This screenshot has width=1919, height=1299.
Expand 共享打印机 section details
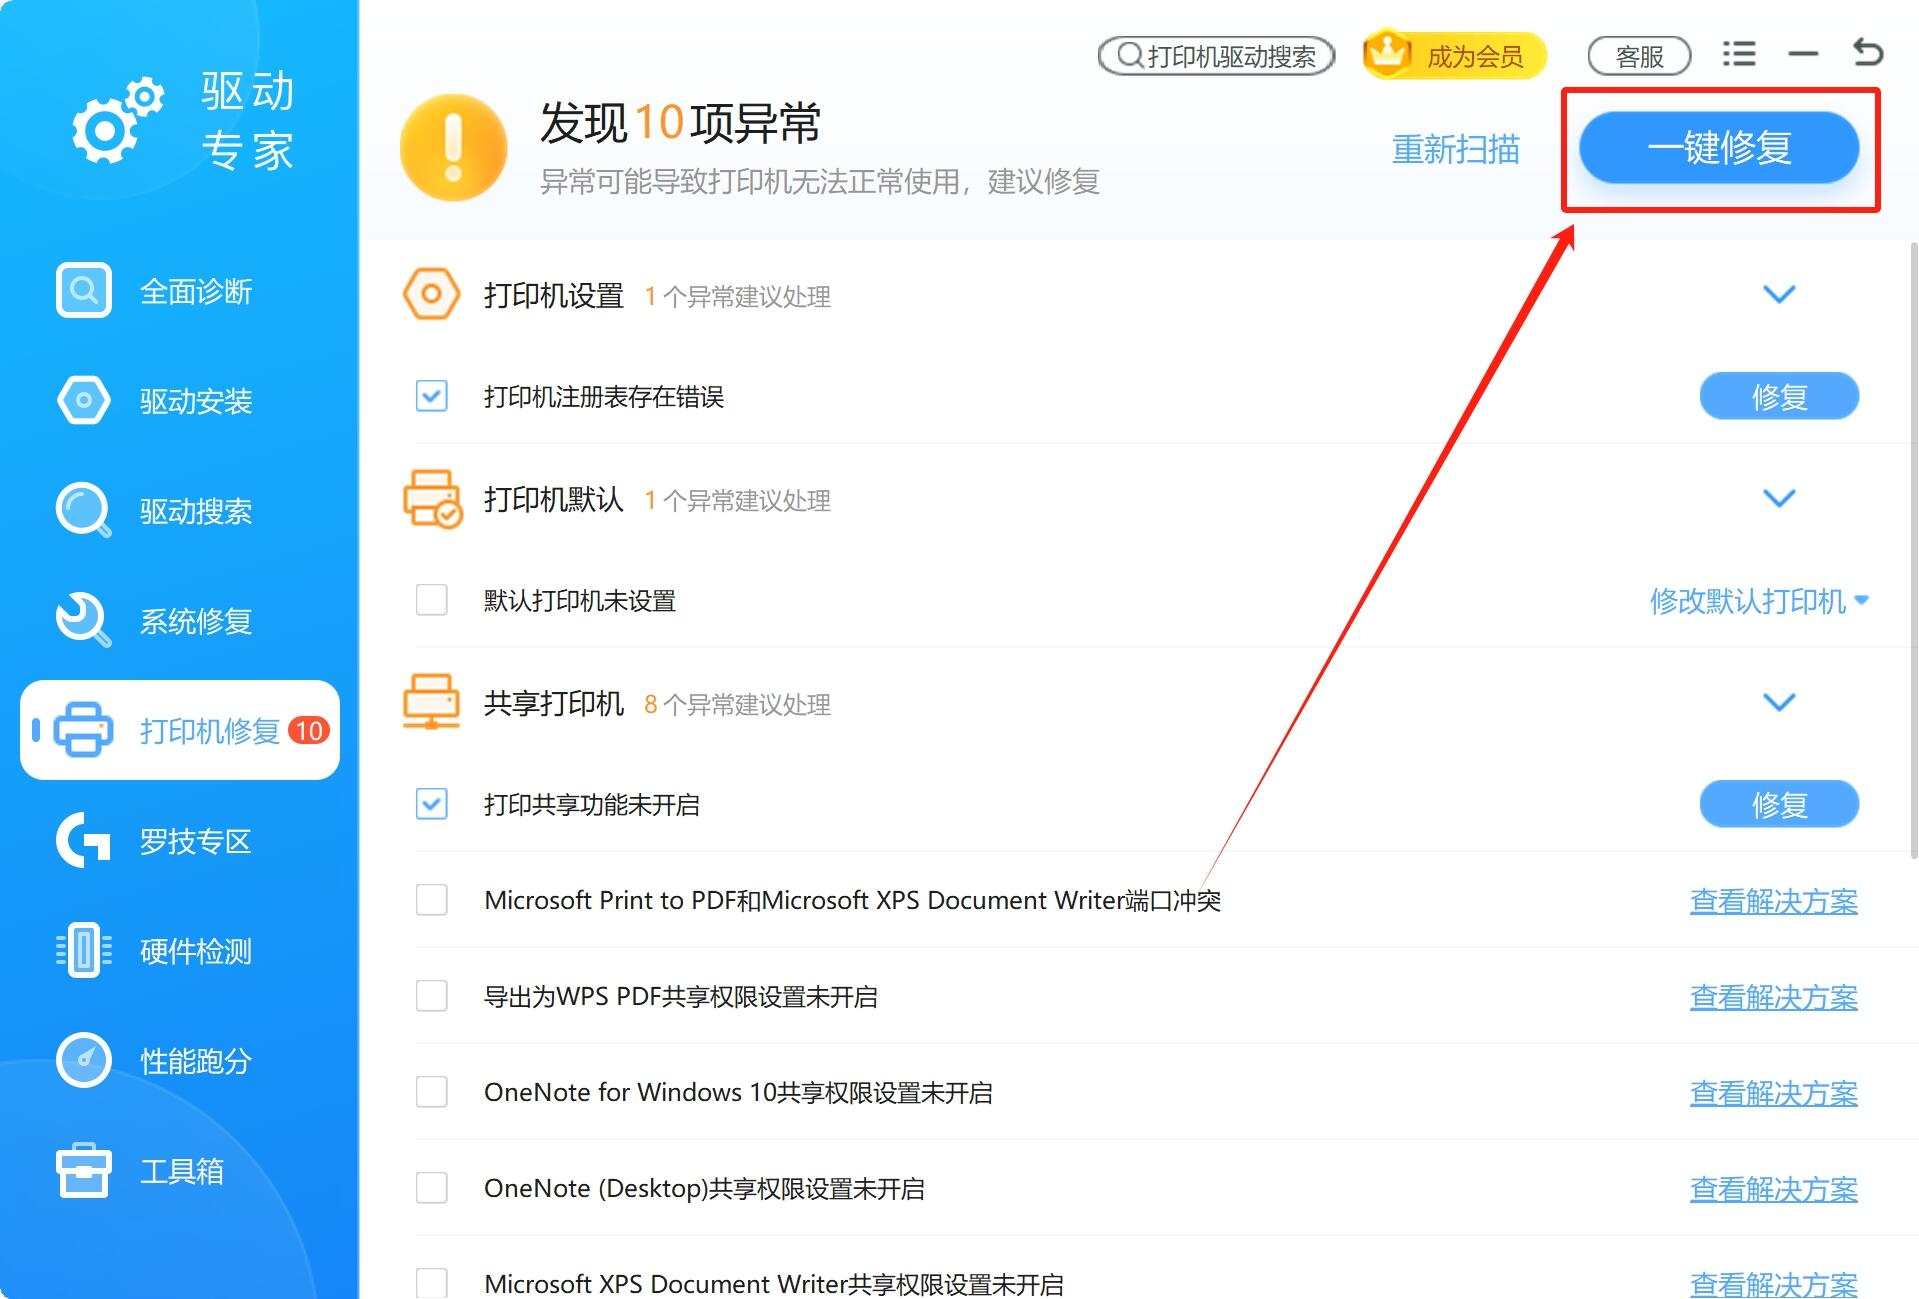(1779, 702)
